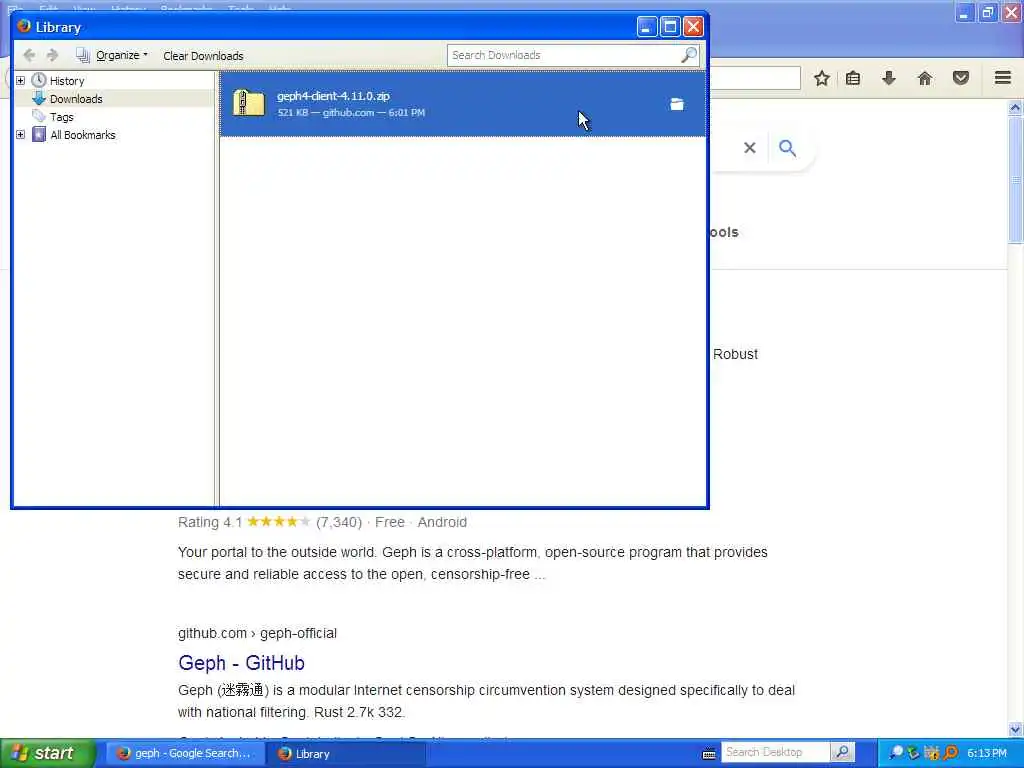Viewport: 1024px width, 768px height.
Task: Click the geph4-client zip file icon
Action: (249, 103)
